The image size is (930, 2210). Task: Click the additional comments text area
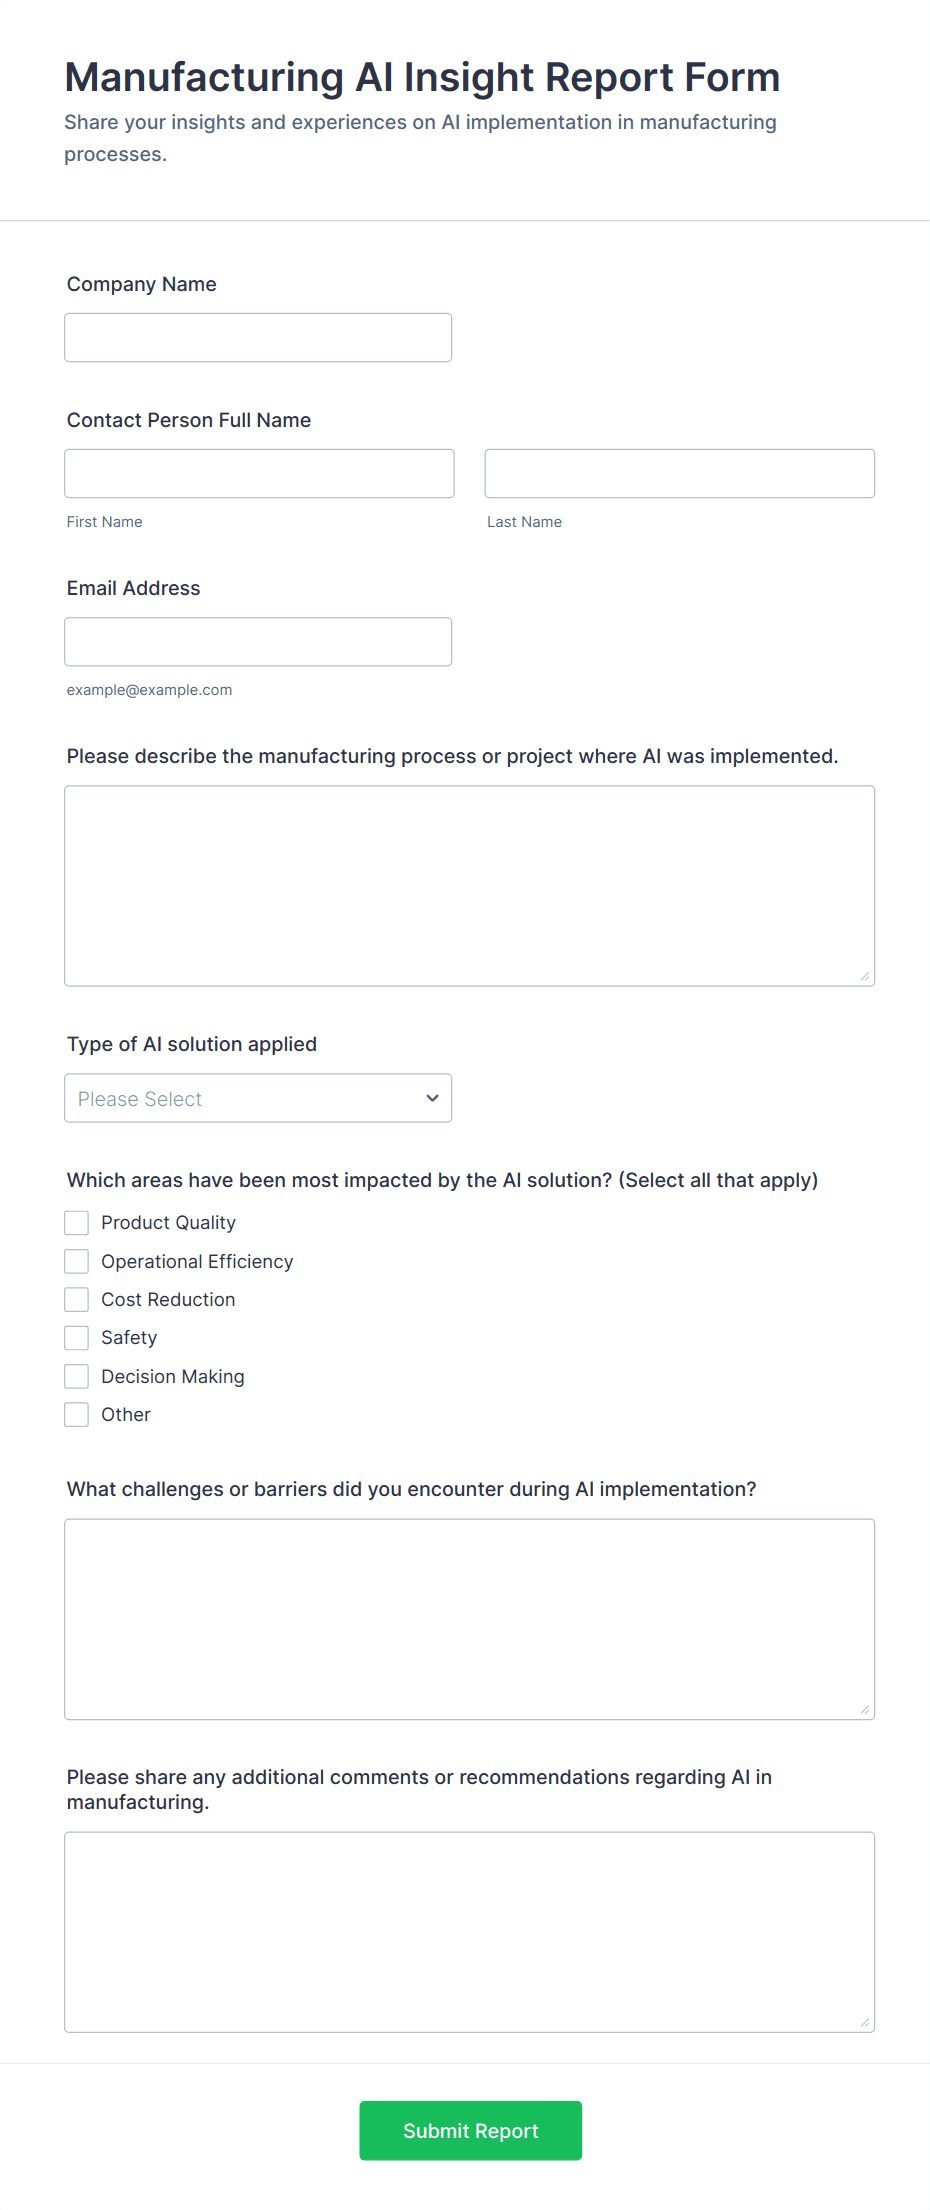[469, 1930]
